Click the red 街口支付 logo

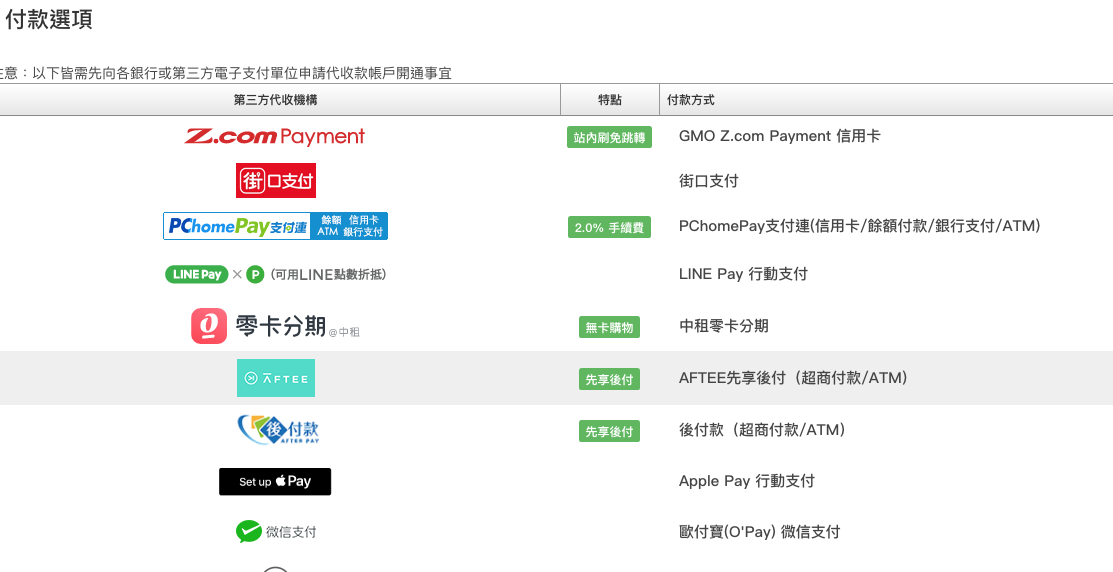click(x=275, y=180)
